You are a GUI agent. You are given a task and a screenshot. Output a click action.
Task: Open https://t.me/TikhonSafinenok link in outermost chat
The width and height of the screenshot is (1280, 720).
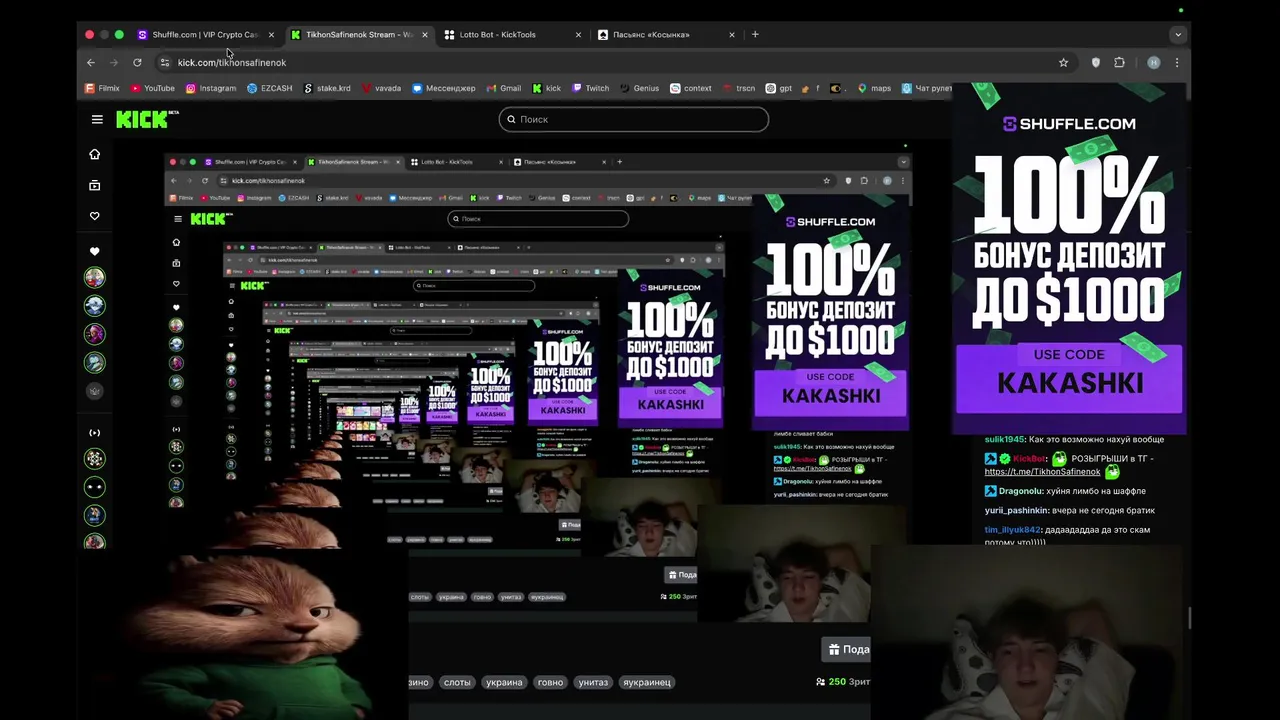click(x=1042, y=471)
